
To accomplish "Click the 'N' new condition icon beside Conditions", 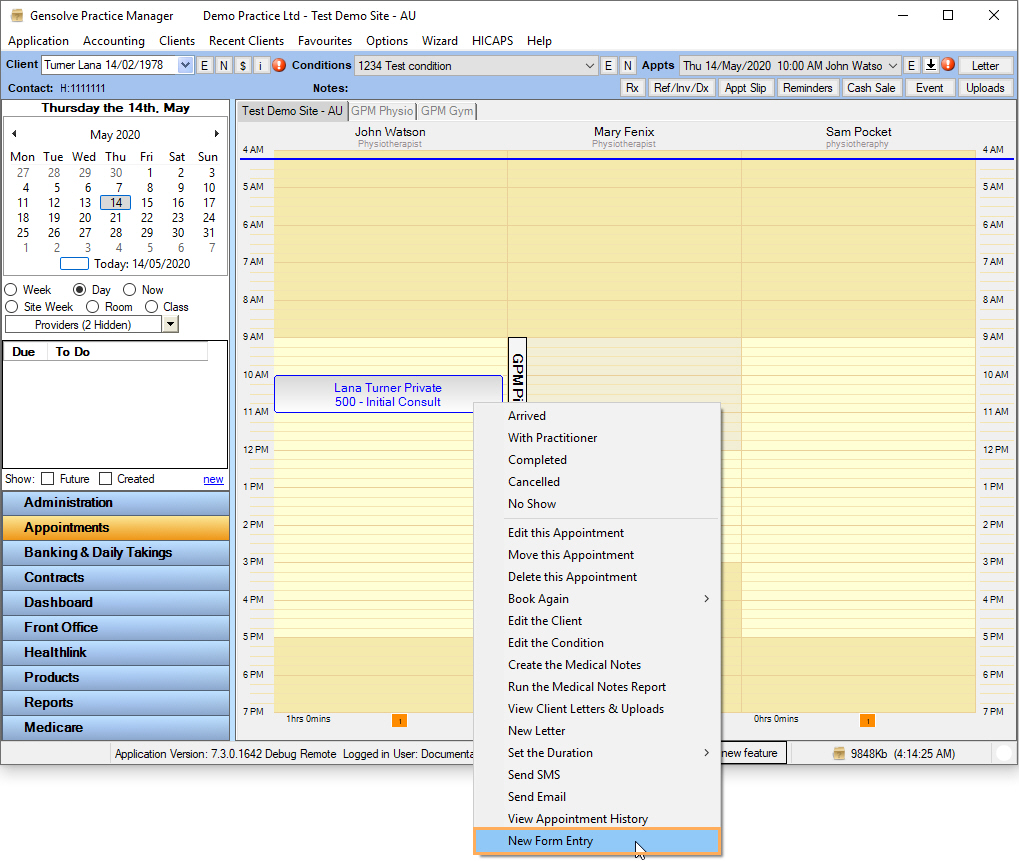I will (x=627, y=66).
